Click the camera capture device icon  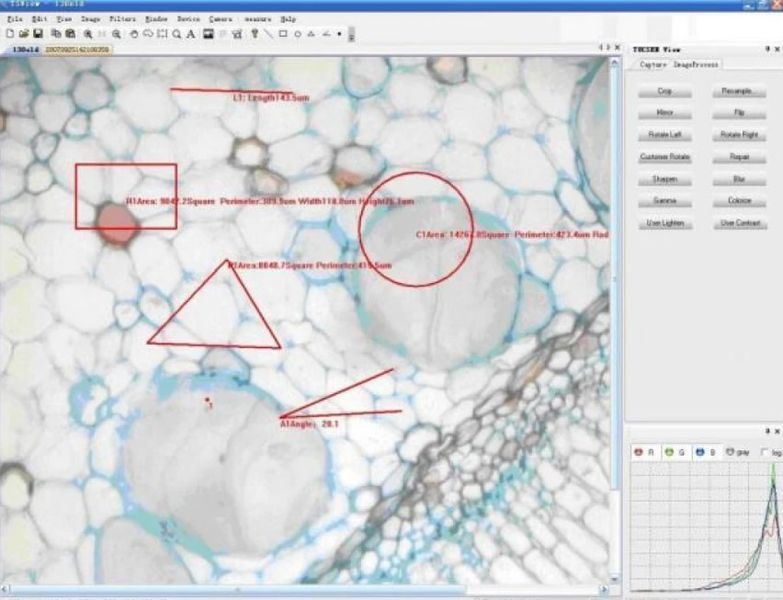(237, 34)
